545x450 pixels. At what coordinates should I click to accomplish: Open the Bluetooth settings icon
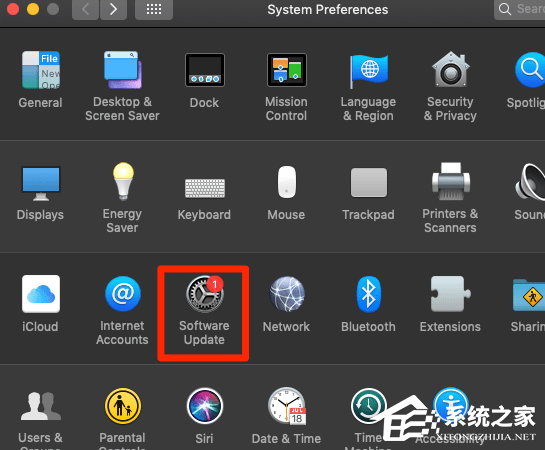(368, 294)
